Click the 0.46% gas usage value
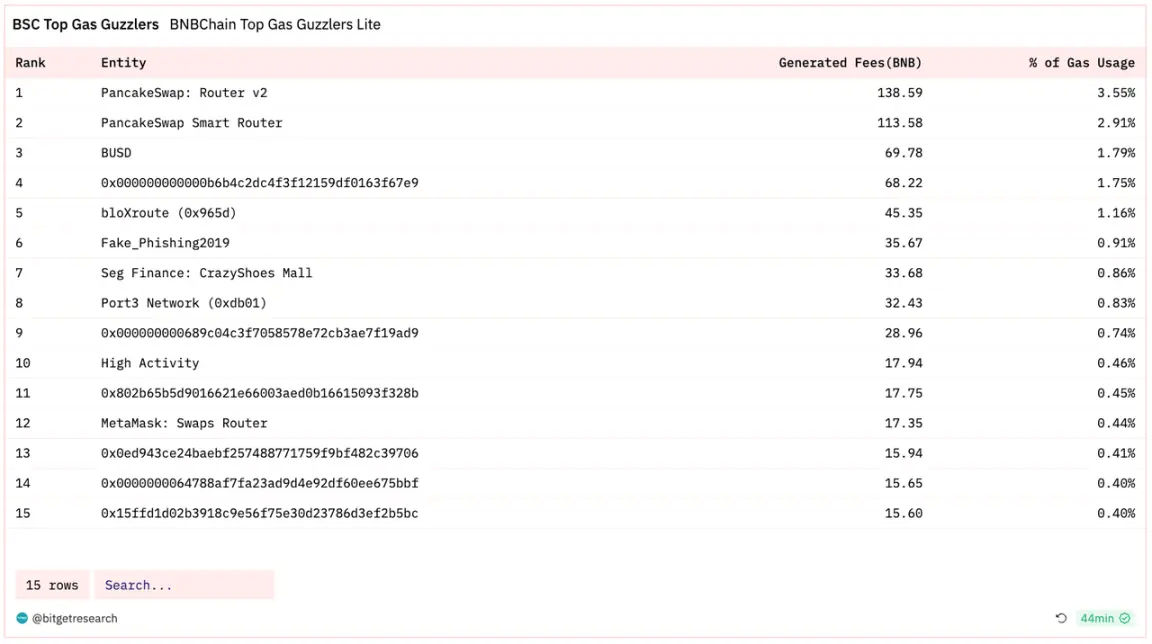Screen dimensions: 1152x644 coord(1116,363)
